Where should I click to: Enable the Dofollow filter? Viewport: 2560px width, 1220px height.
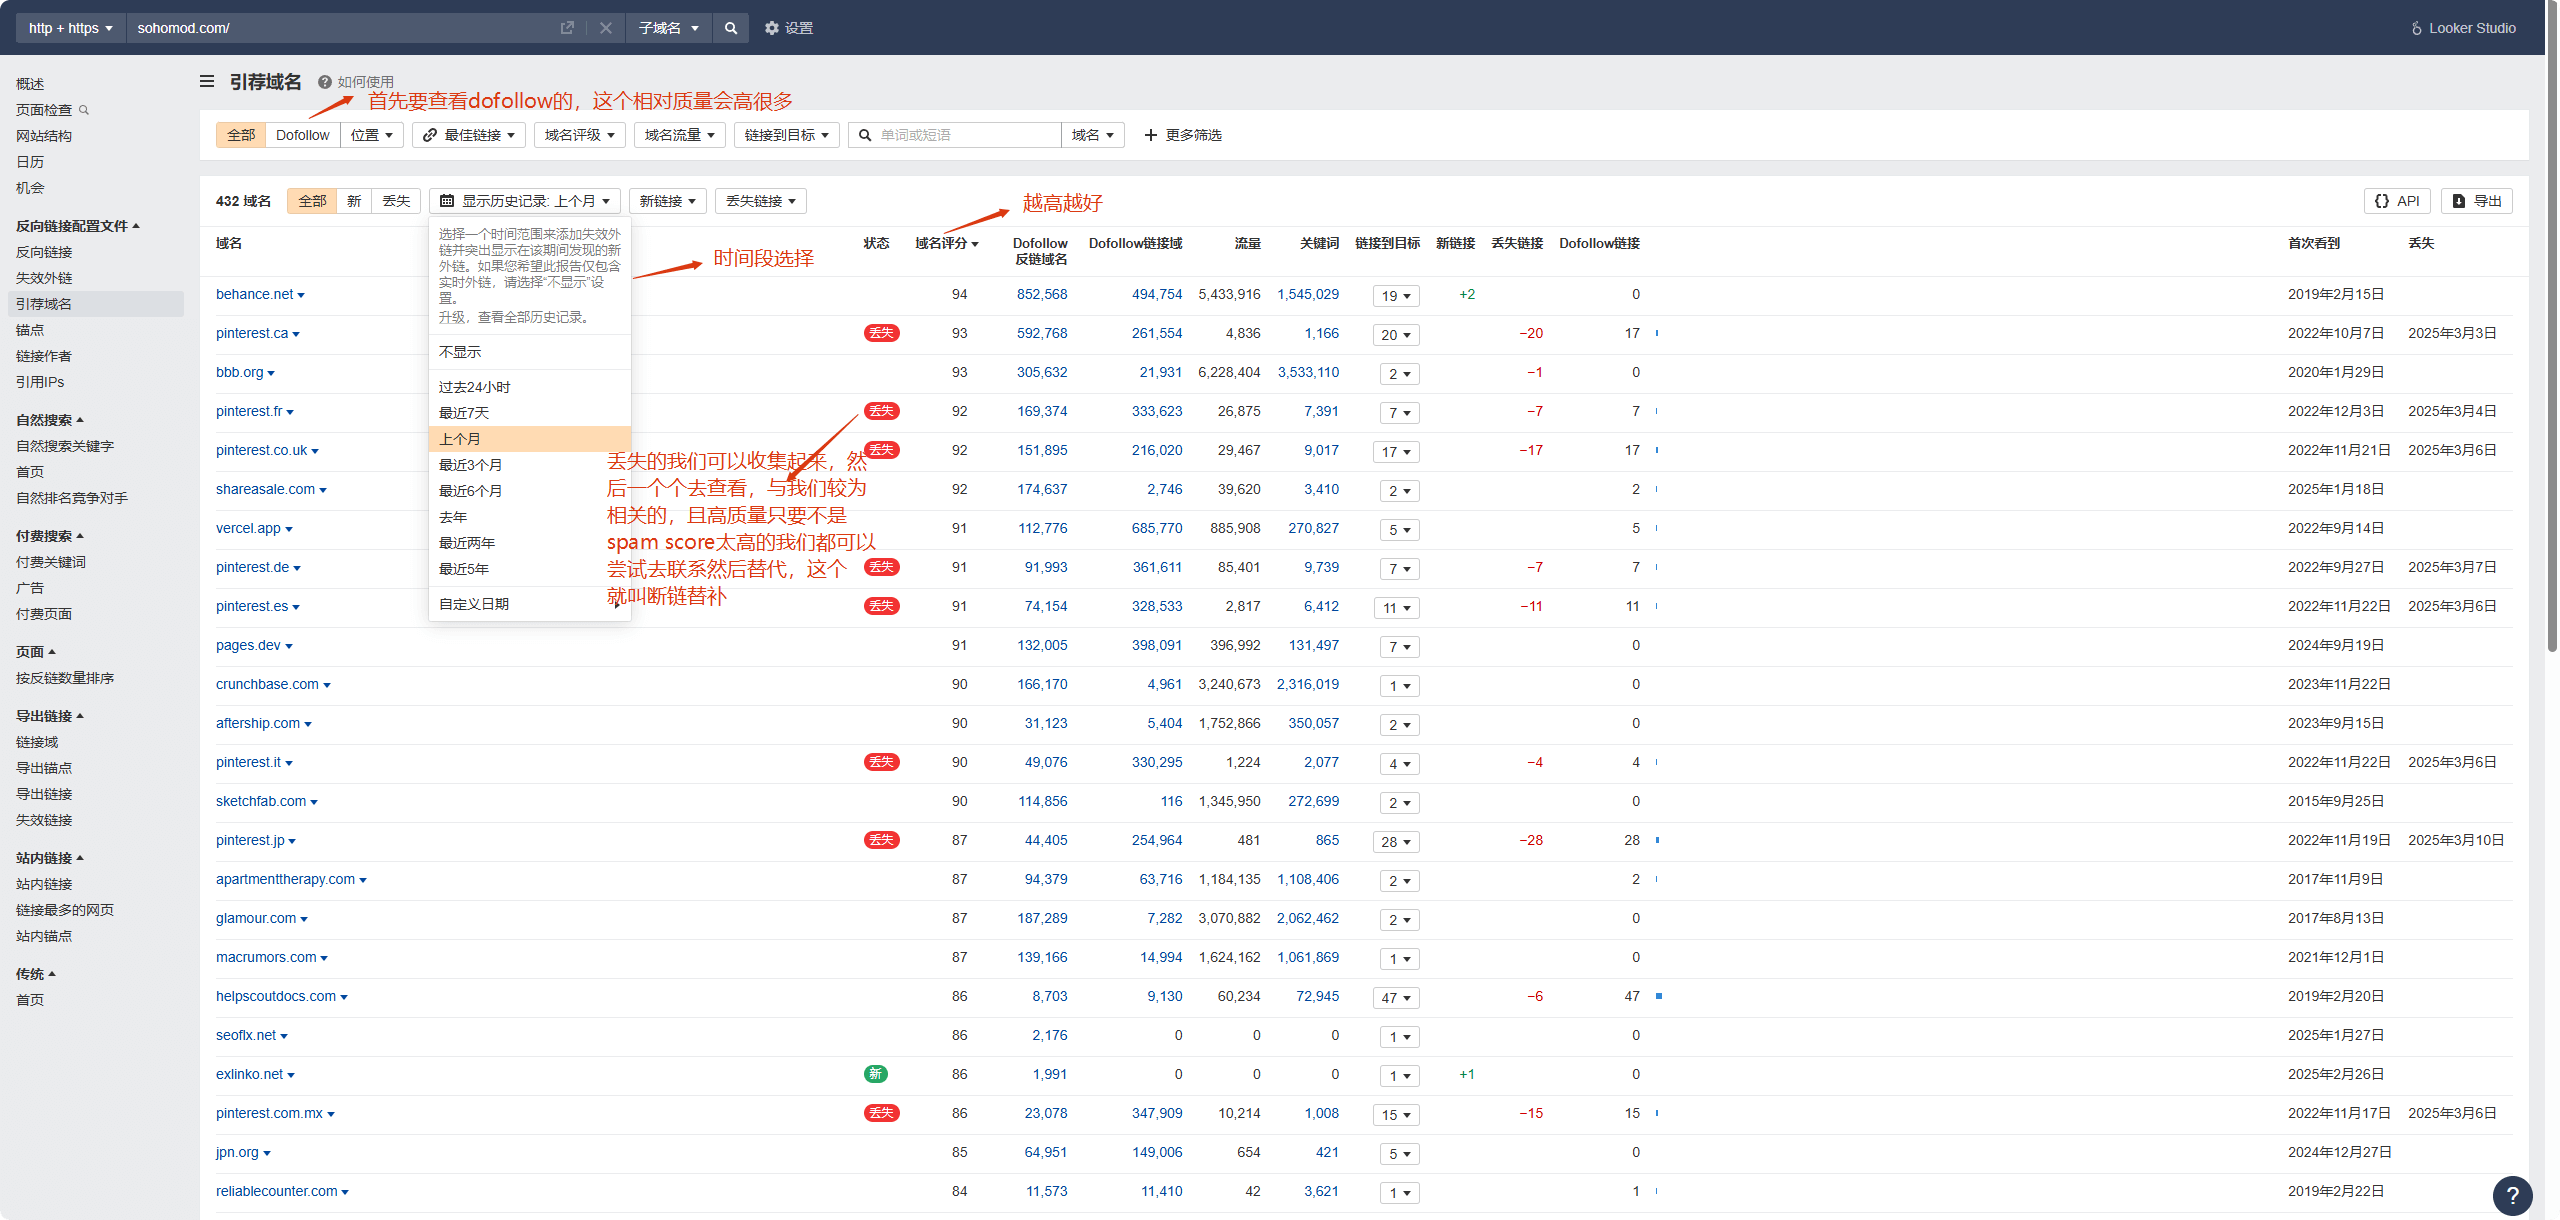302,134
